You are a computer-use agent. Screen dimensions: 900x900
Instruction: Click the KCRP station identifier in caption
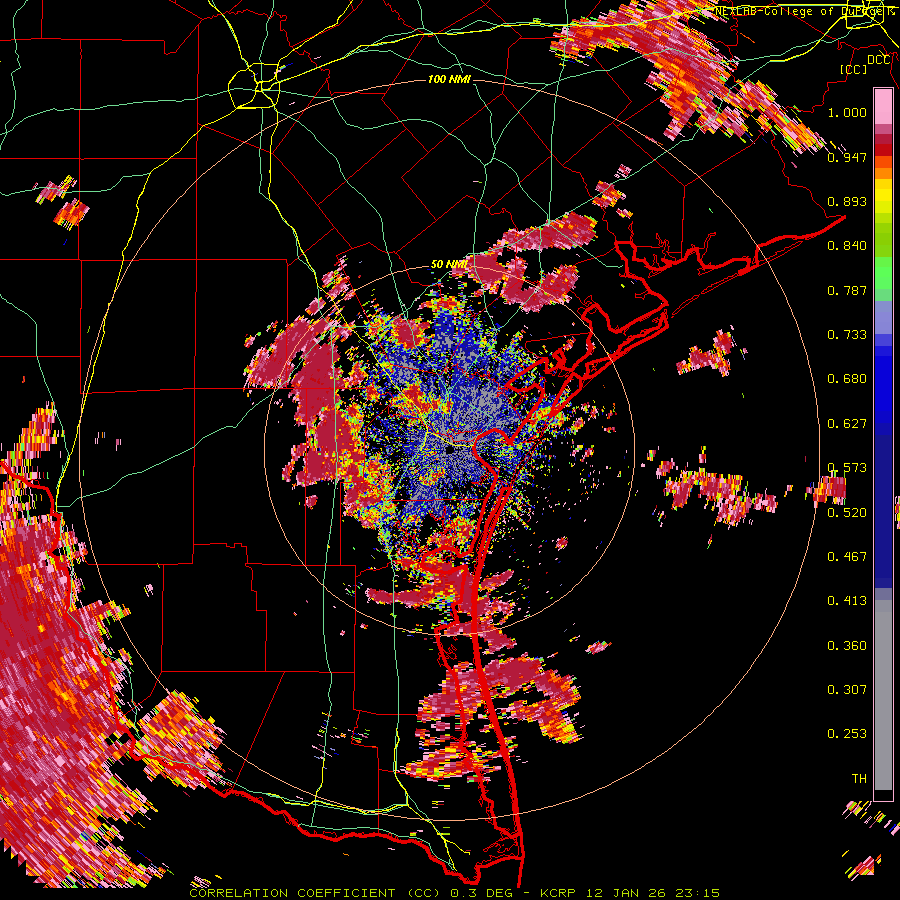coord(560,893)
